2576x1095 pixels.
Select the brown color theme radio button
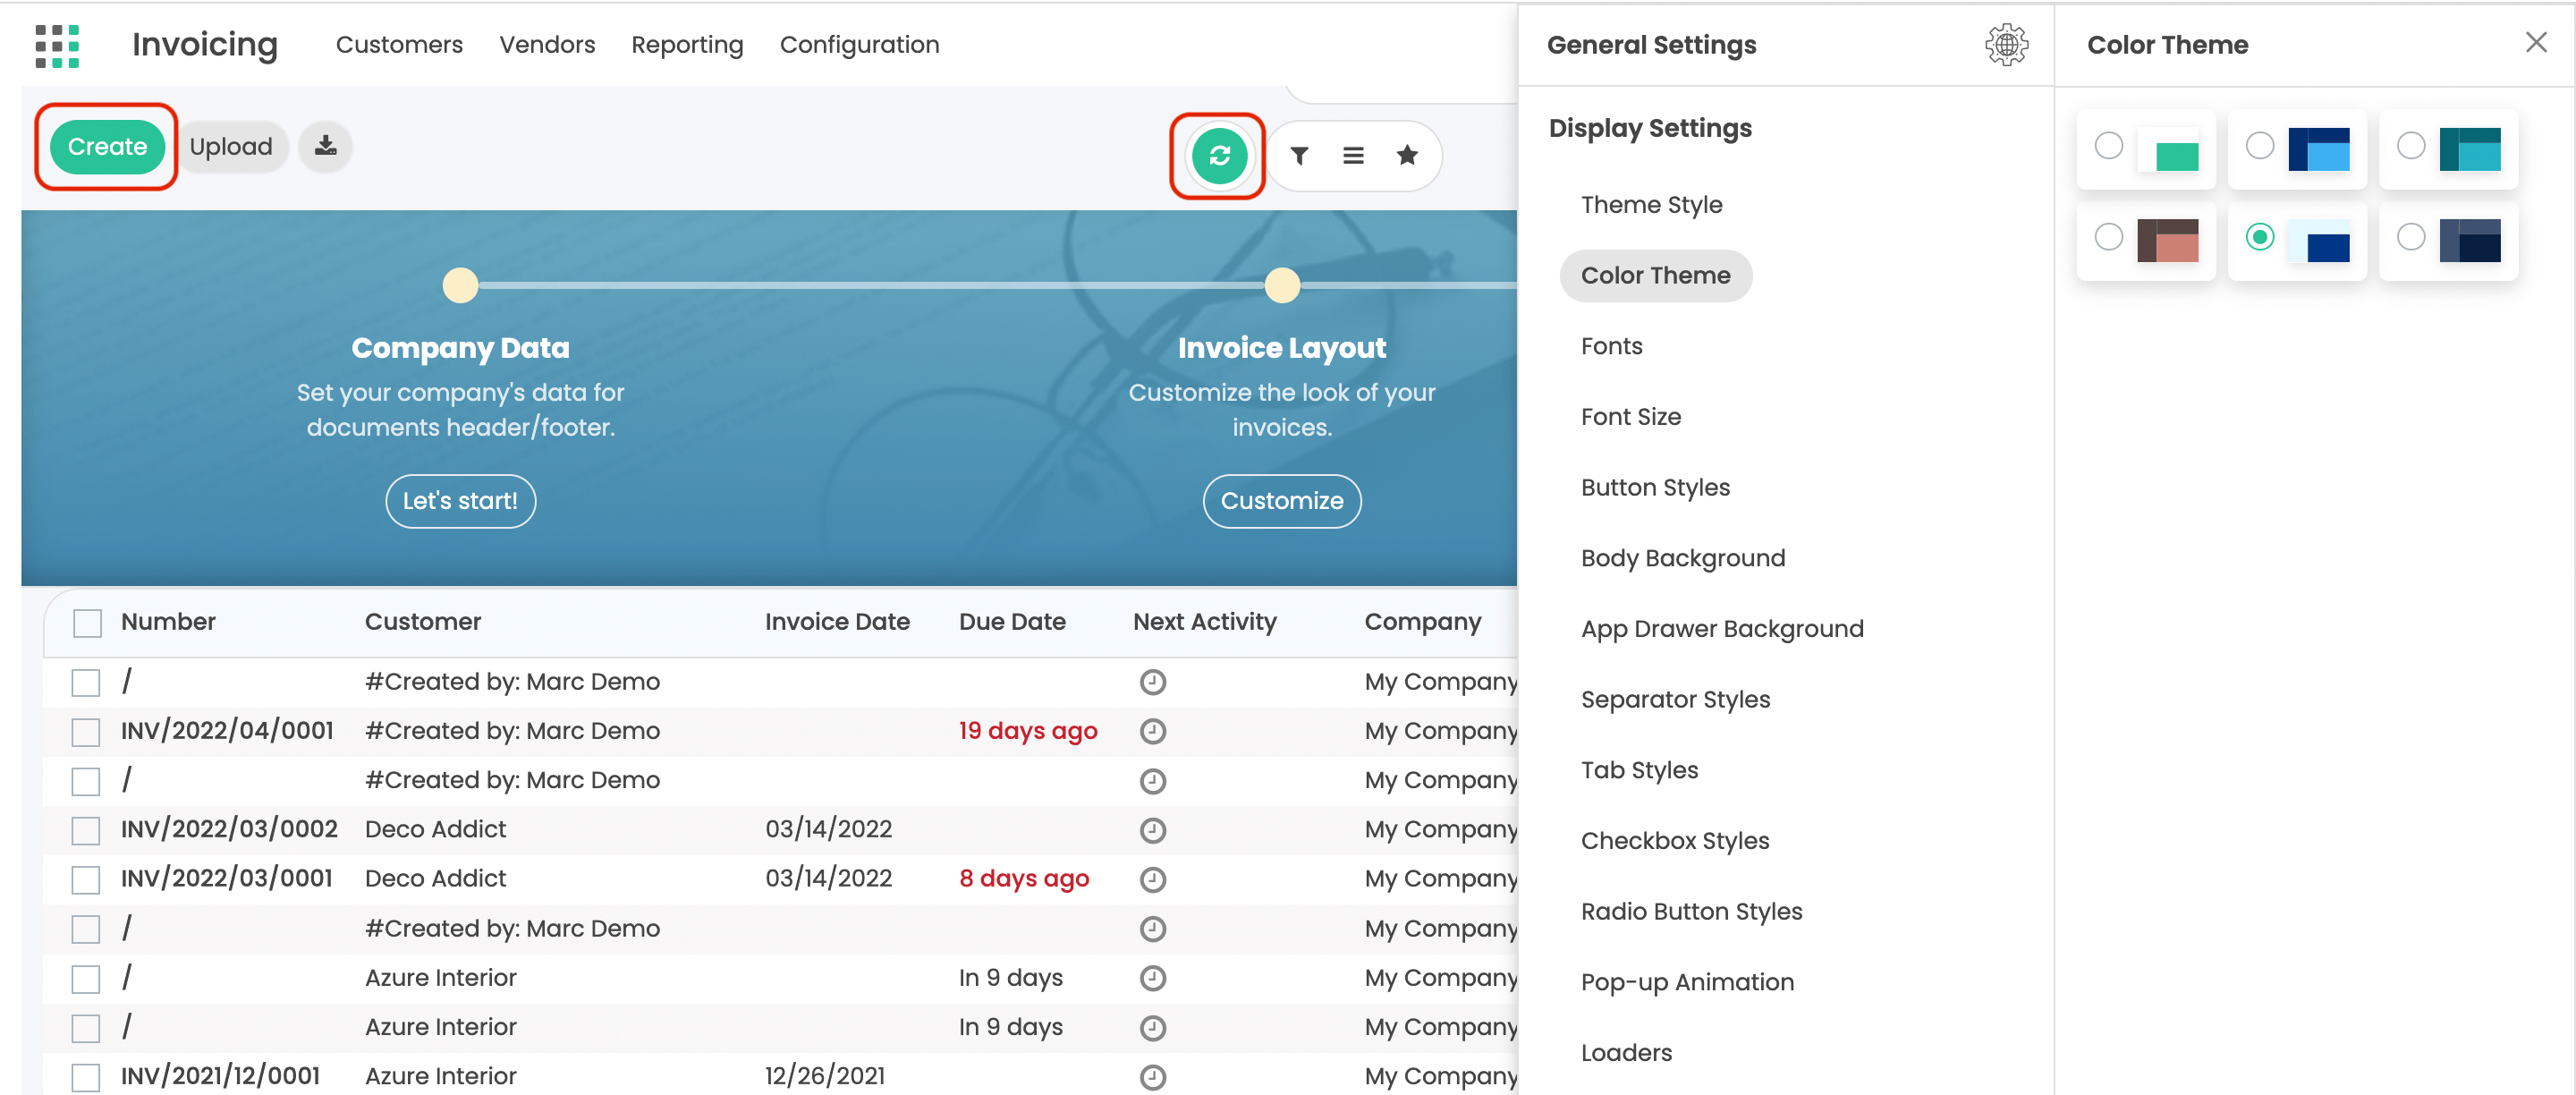point(2108,237)
